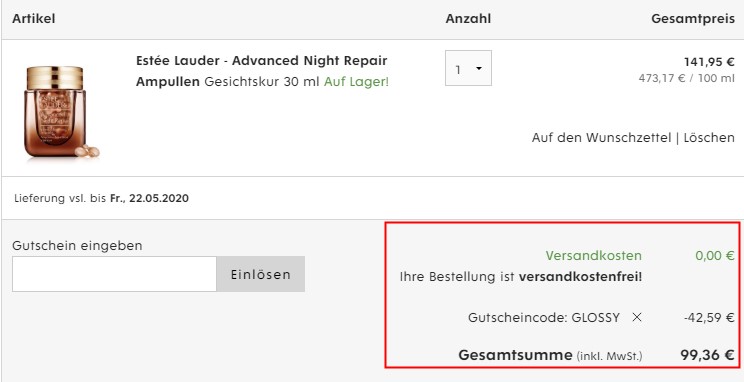Open the quantity dropdown arrow

479,69
